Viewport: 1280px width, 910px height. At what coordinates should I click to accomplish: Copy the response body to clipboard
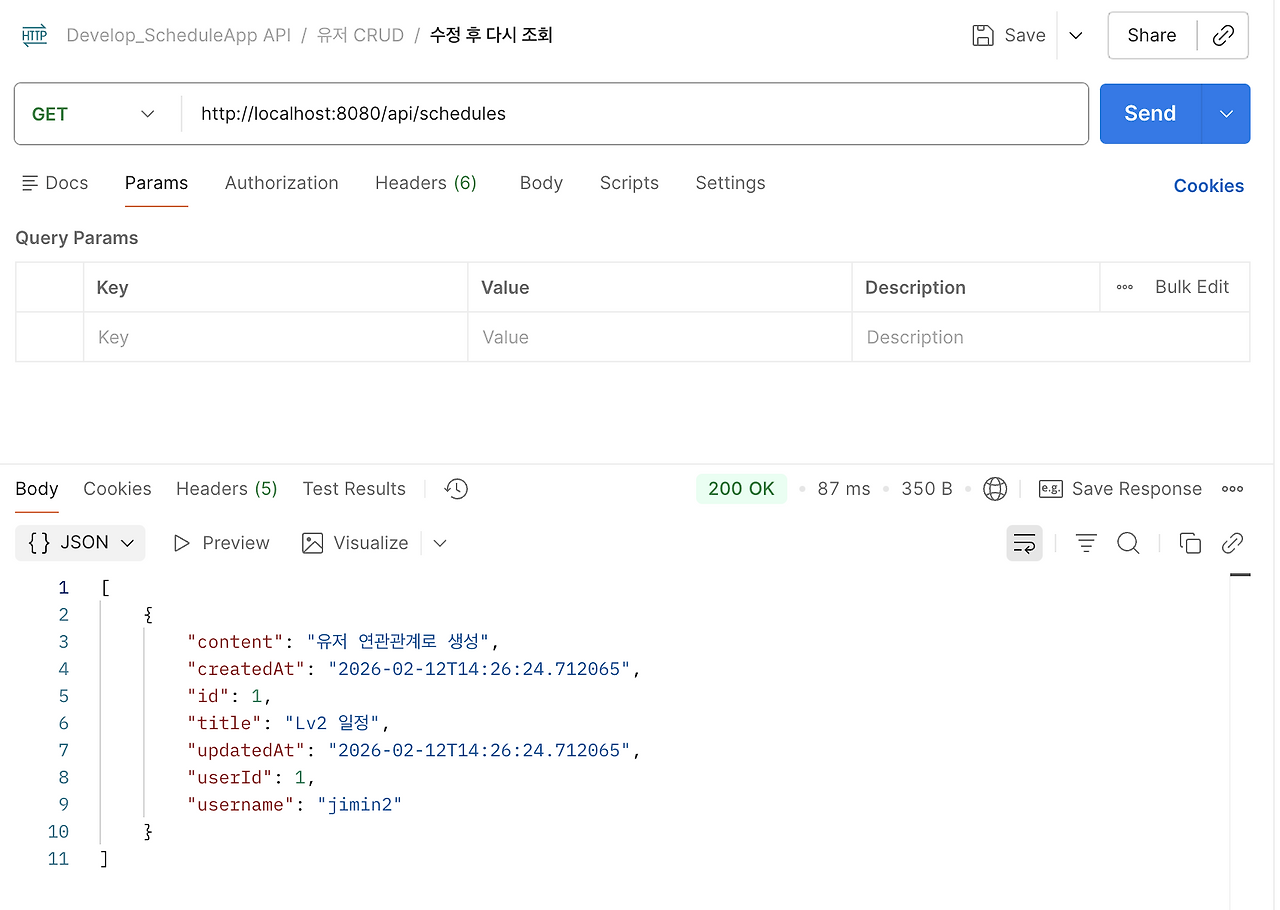point(1190,543)
